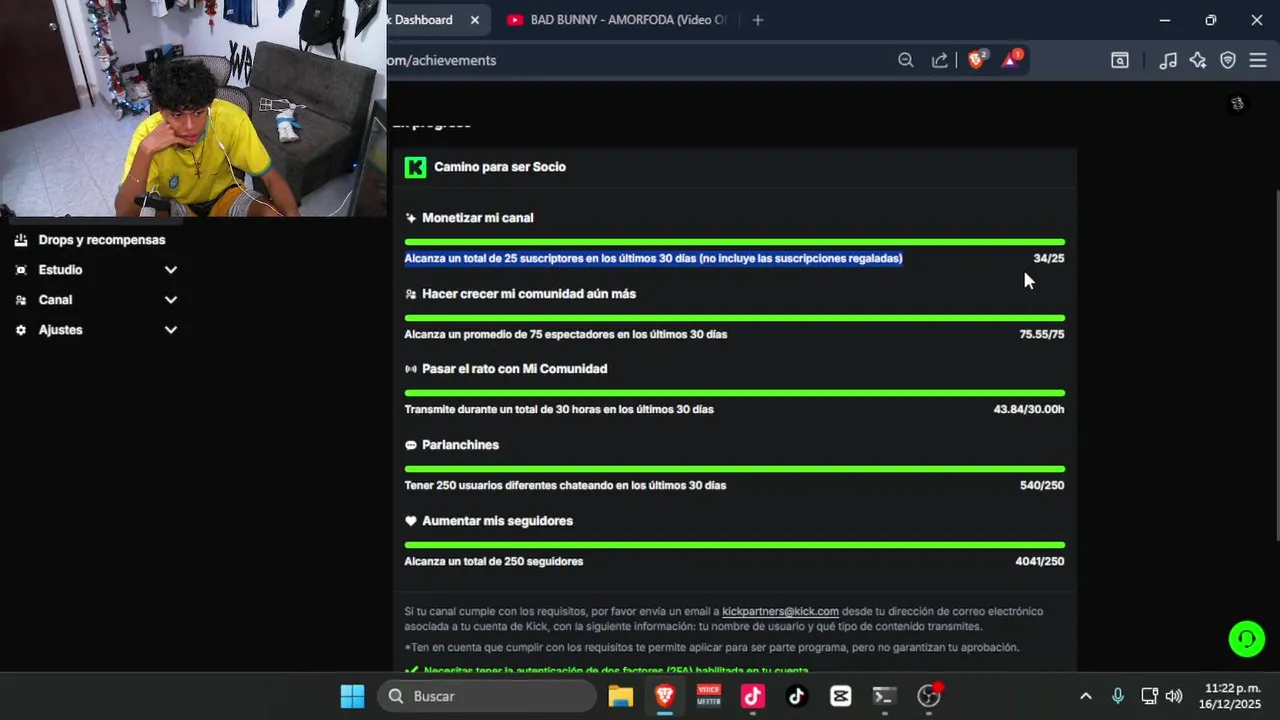The height and width of the screenshot is (720, 1280).
Task: Click the highlighted 25 suscriptores requirement text
Action: click(653, 258)
